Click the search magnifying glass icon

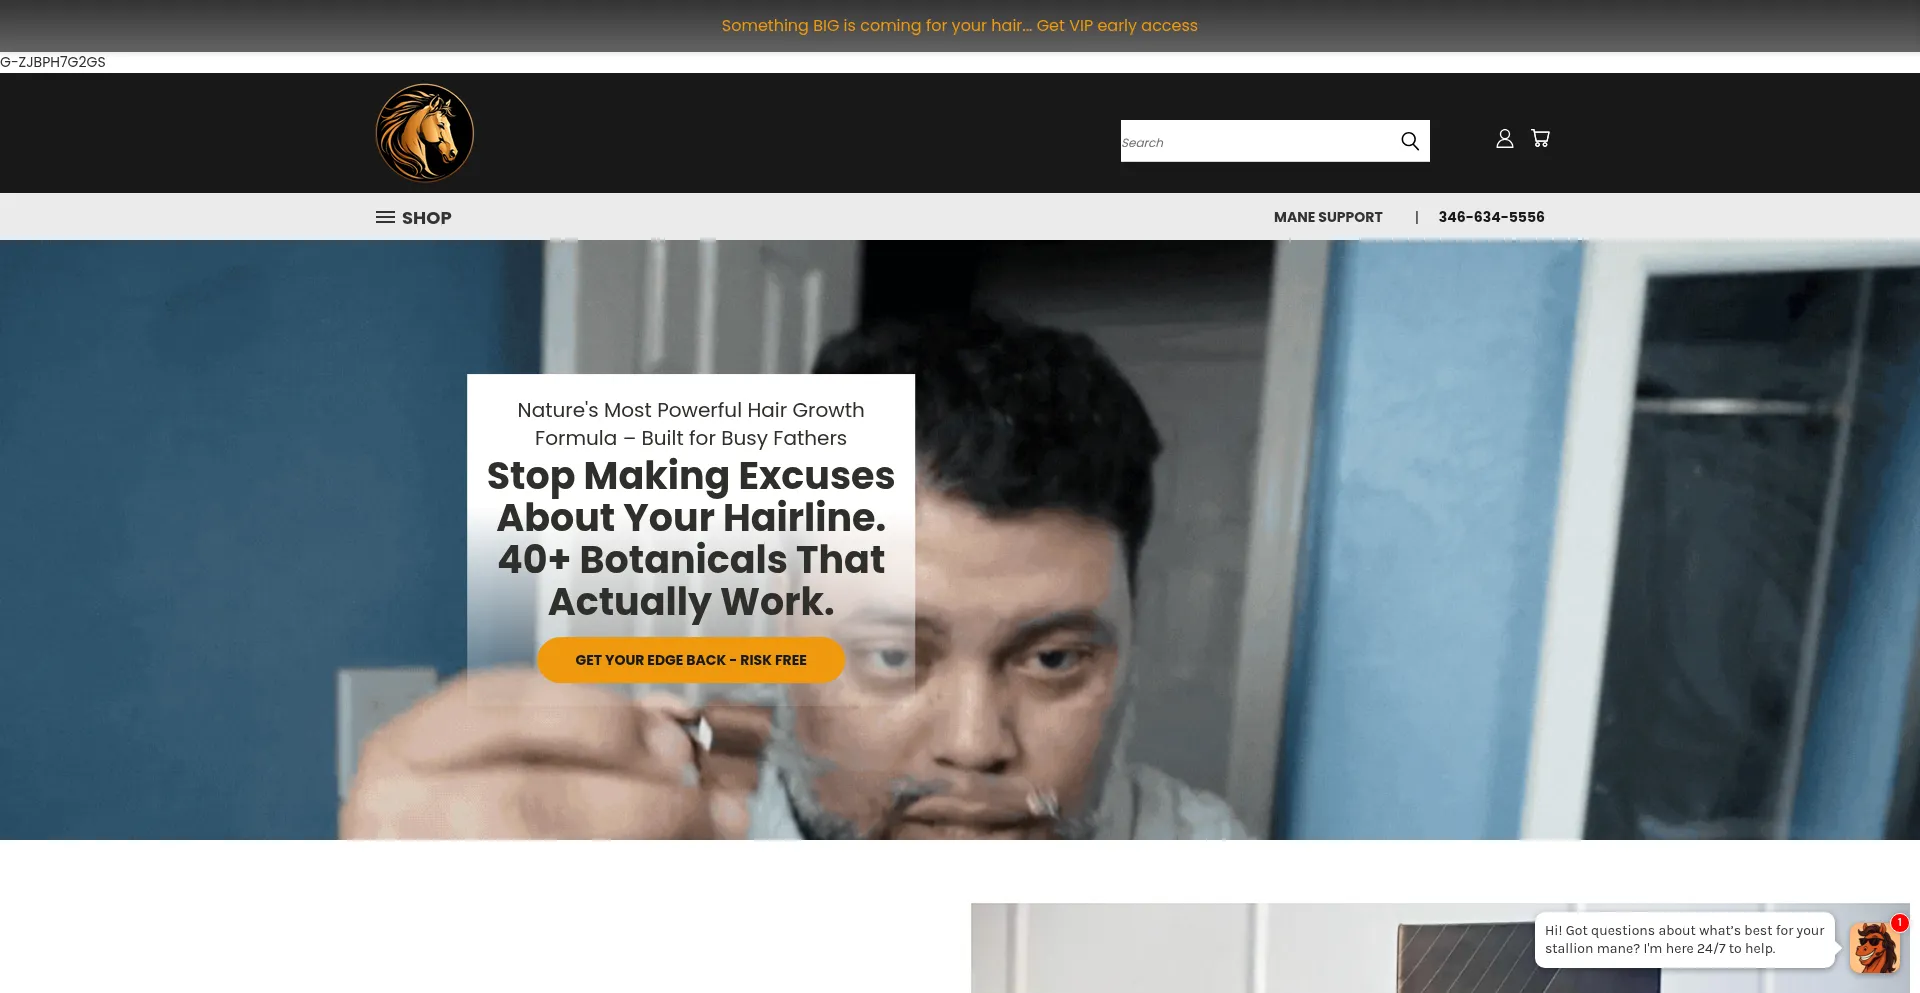(1410, 141)
